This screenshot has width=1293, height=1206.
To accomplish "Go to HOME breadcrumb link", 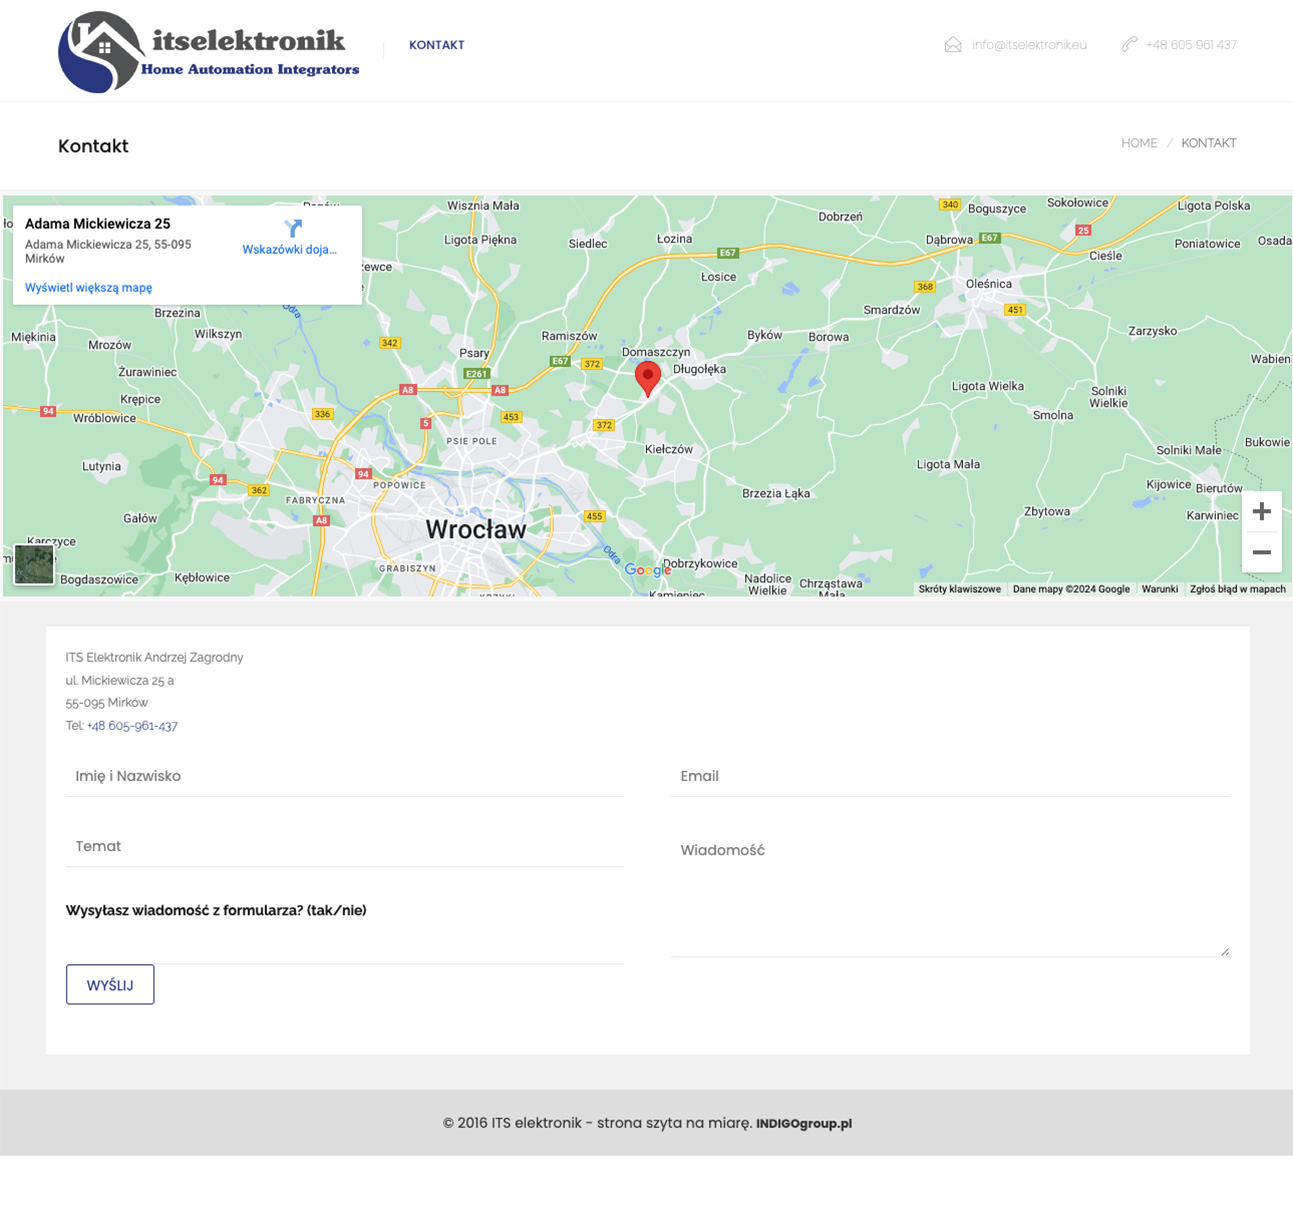I will click(x=1139, y=143).
